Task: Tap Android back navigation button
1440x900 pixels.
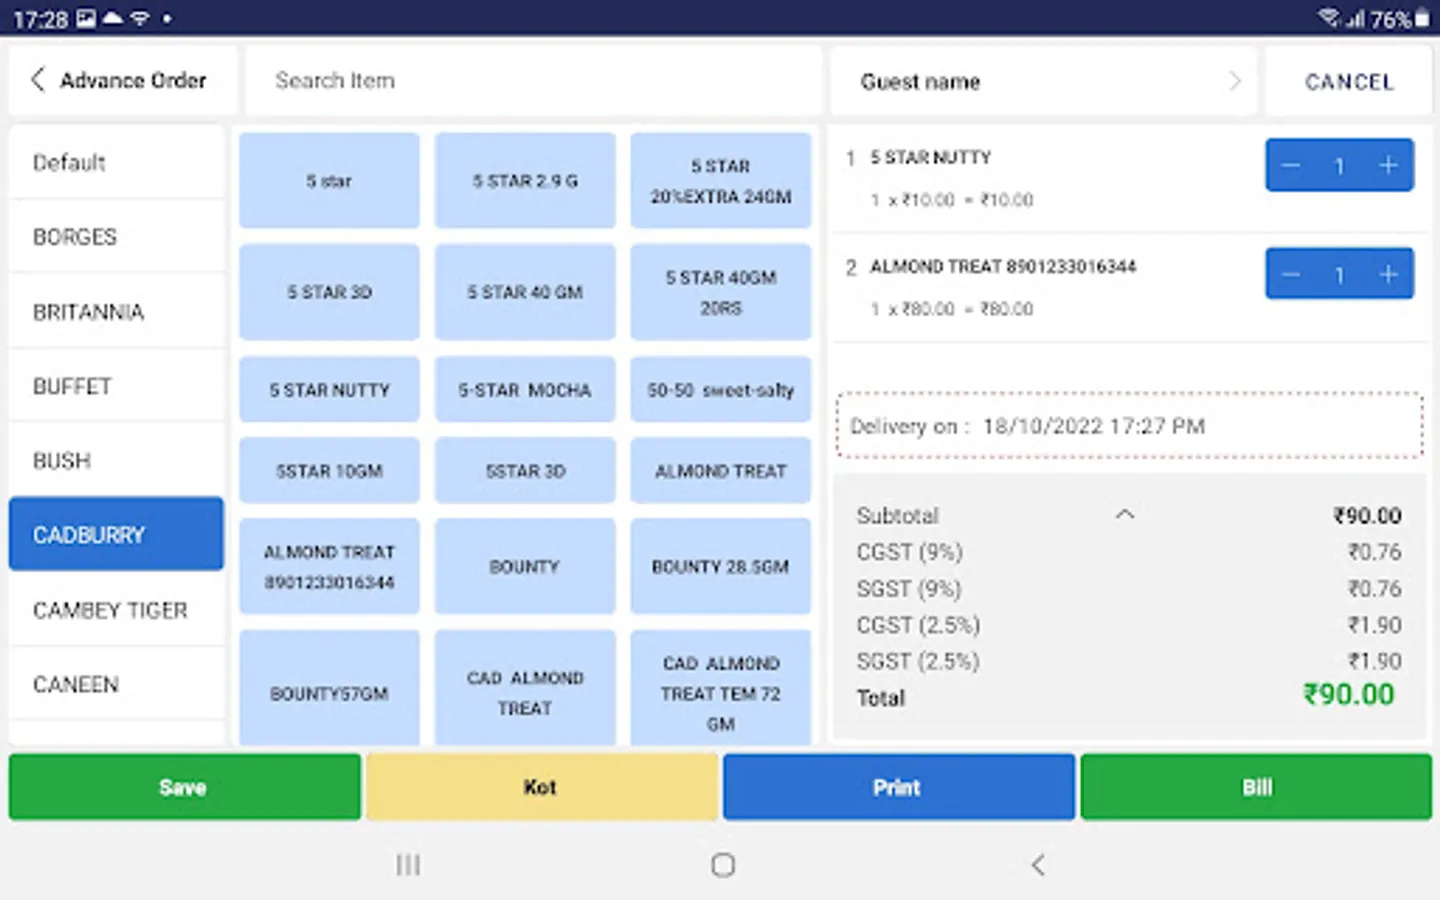Action: click(1038, 865)
